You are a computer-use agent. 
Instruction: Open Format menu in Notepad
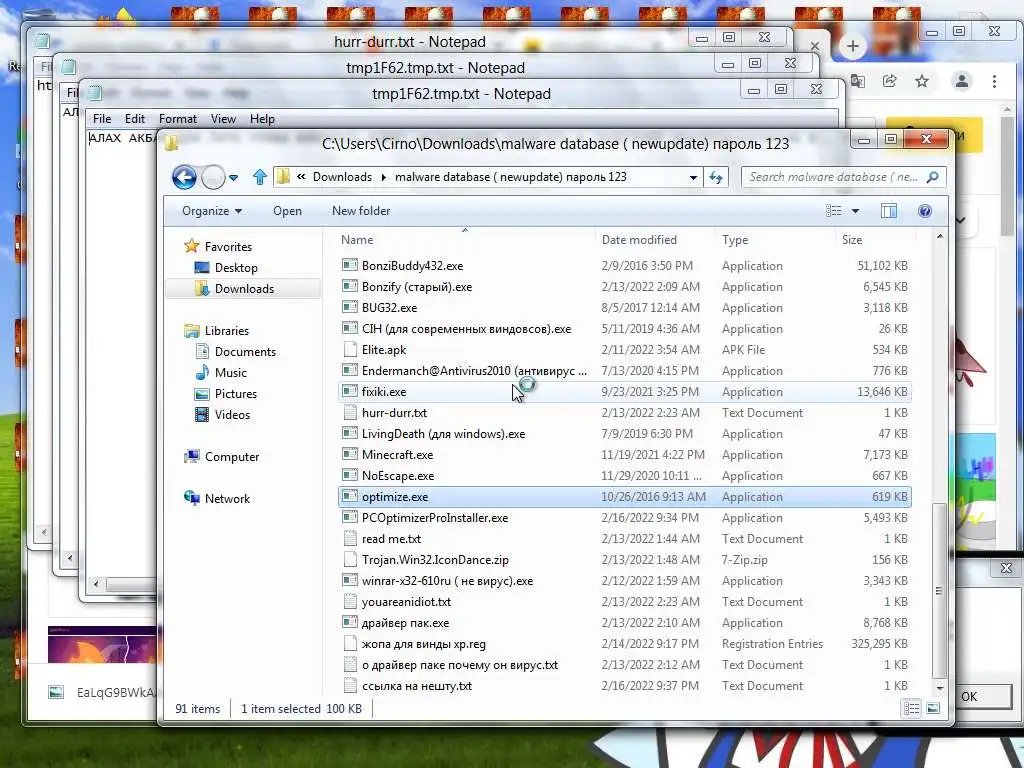[178, 119]
